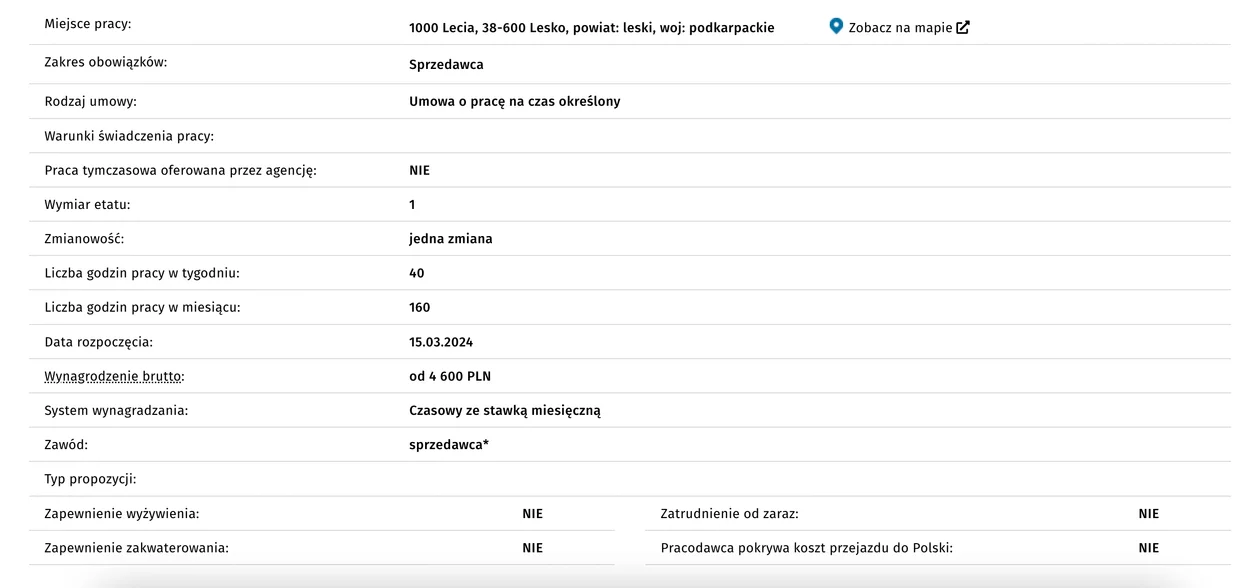Viewport: 1260px width, 588px height.
Task: Click the Miejsce pracy label
Action: [88, 23]
